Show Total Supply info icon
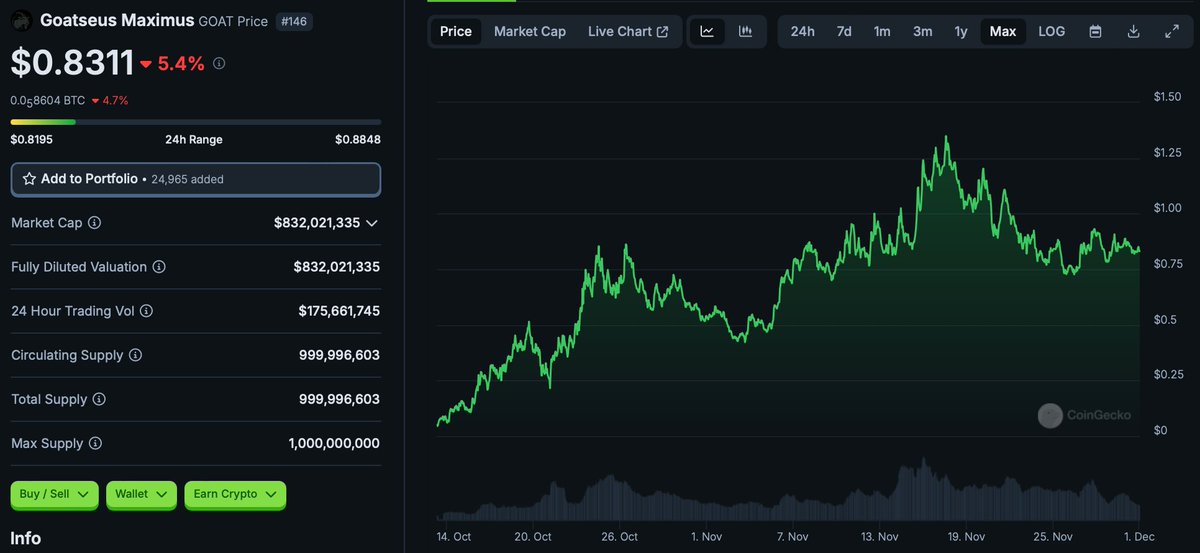The height and width of the screenshot is (553, 1200). pos(99,399)
